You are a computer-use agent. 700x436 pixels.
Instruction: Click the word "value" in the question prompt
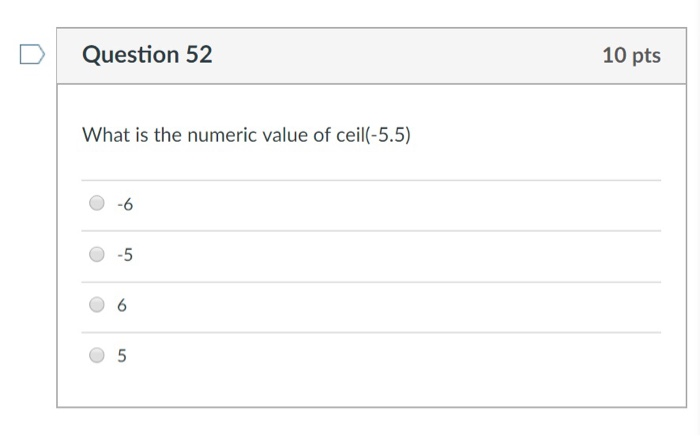coord(288,134)
